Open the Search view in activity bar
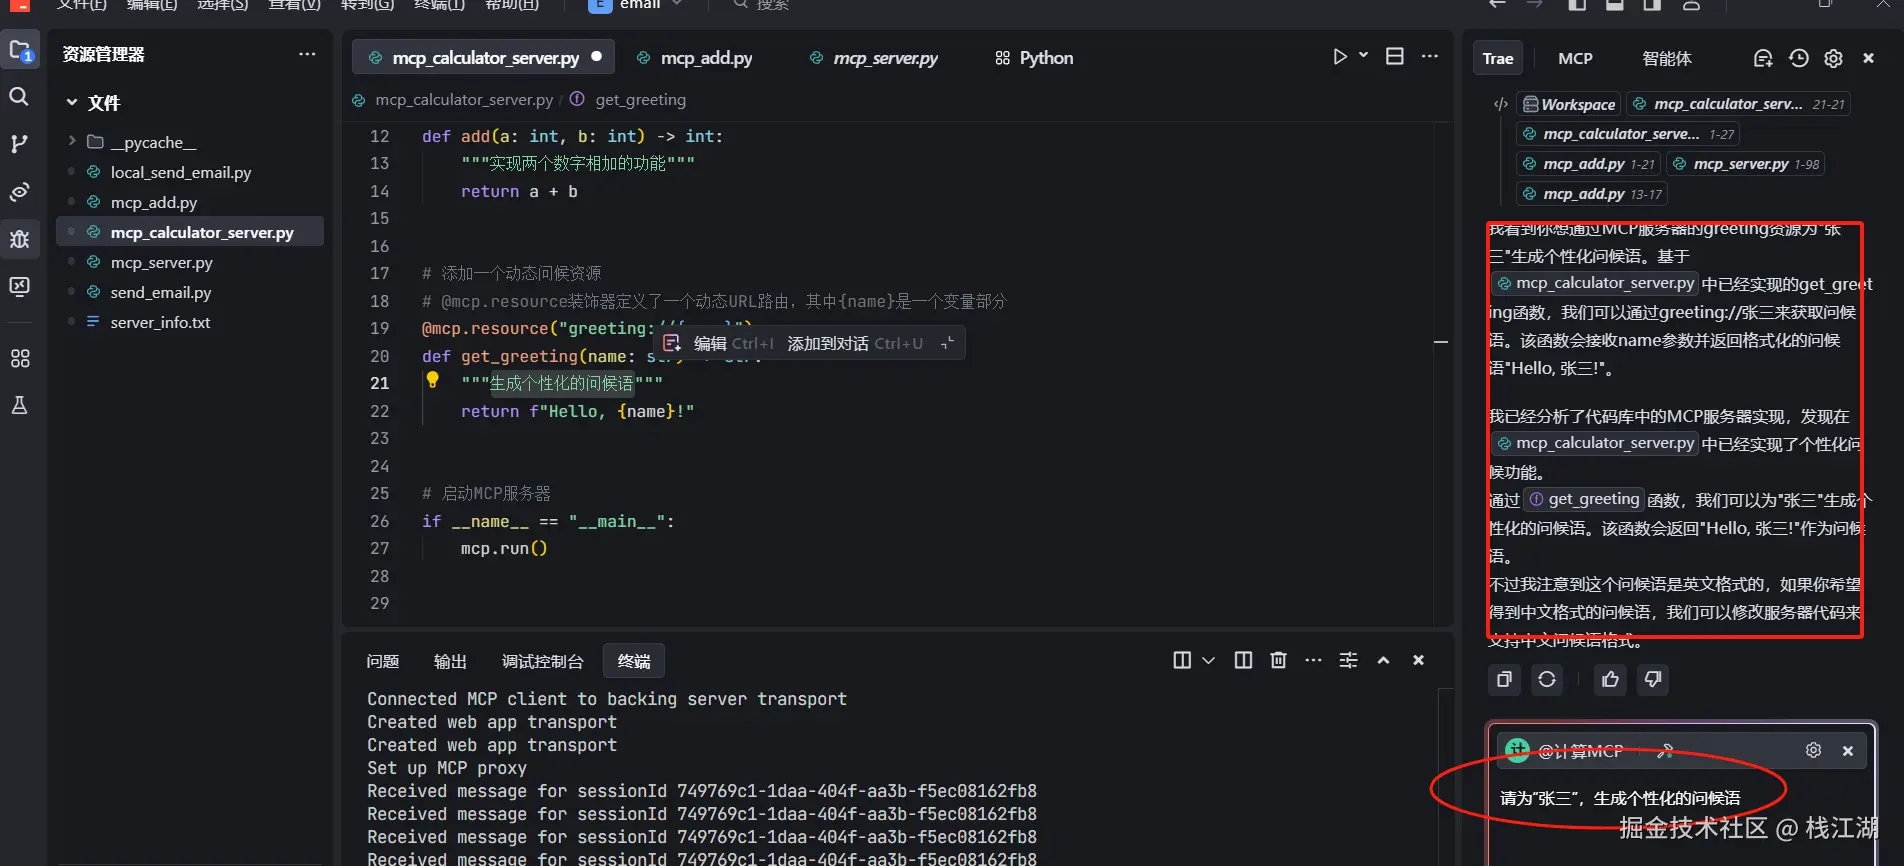1904x866 pixels. [x=19, y=97]
